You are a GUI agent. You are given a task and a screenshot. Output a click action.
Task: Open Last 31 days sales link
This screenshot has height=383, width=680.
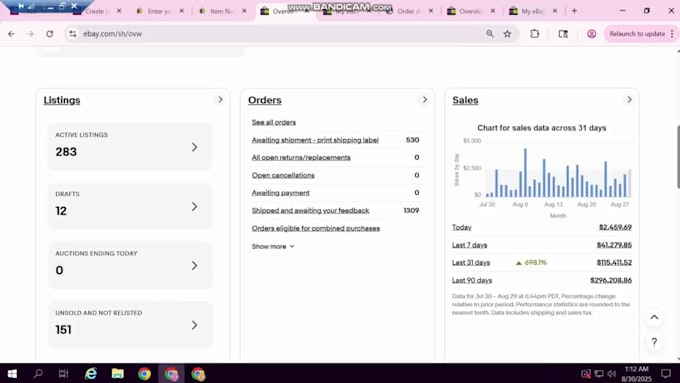pyautogui.click(x=471, y=262)
